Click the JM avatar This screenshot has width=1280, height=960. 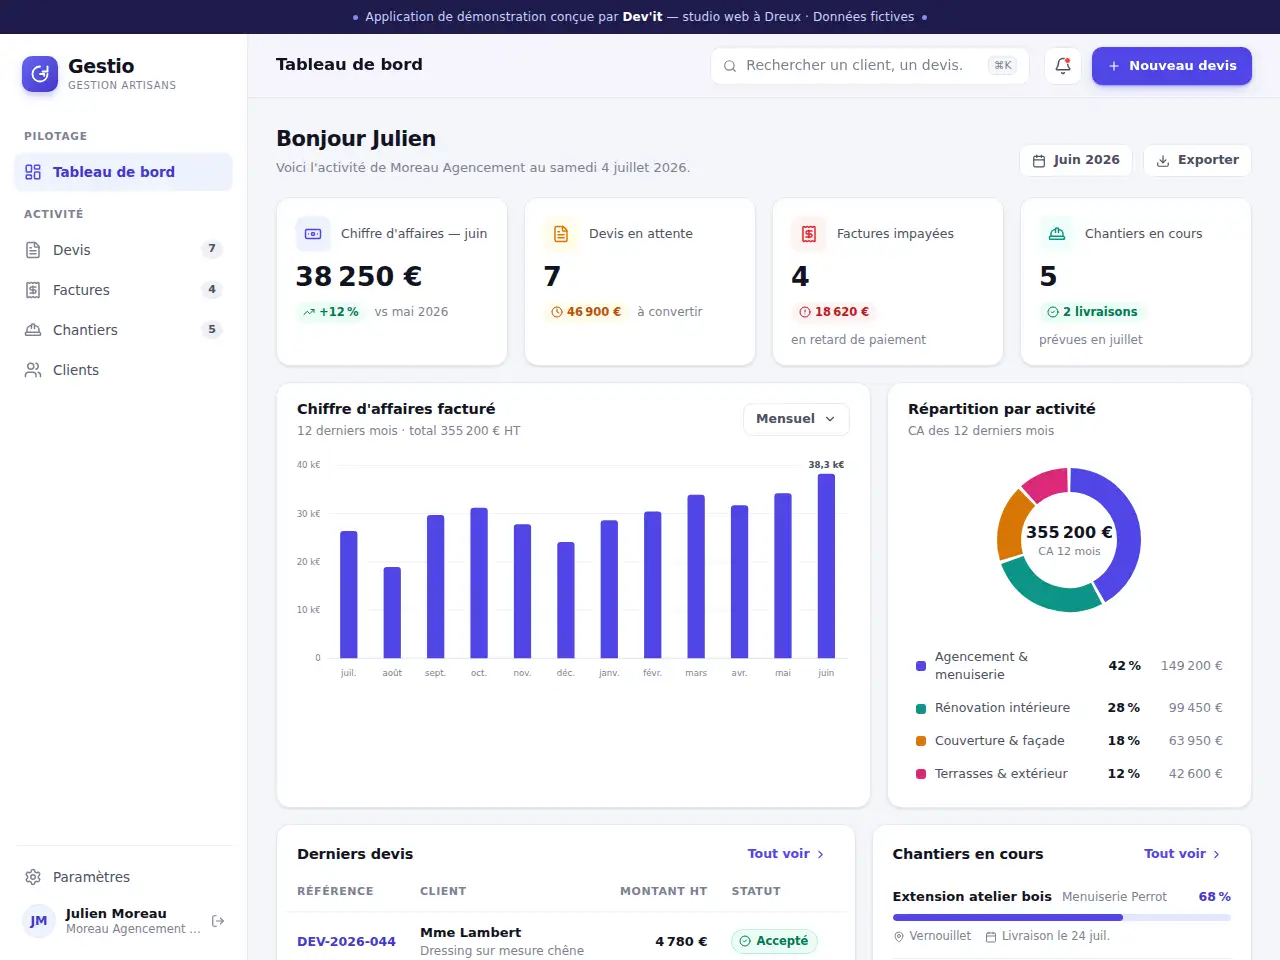(39, 921)
